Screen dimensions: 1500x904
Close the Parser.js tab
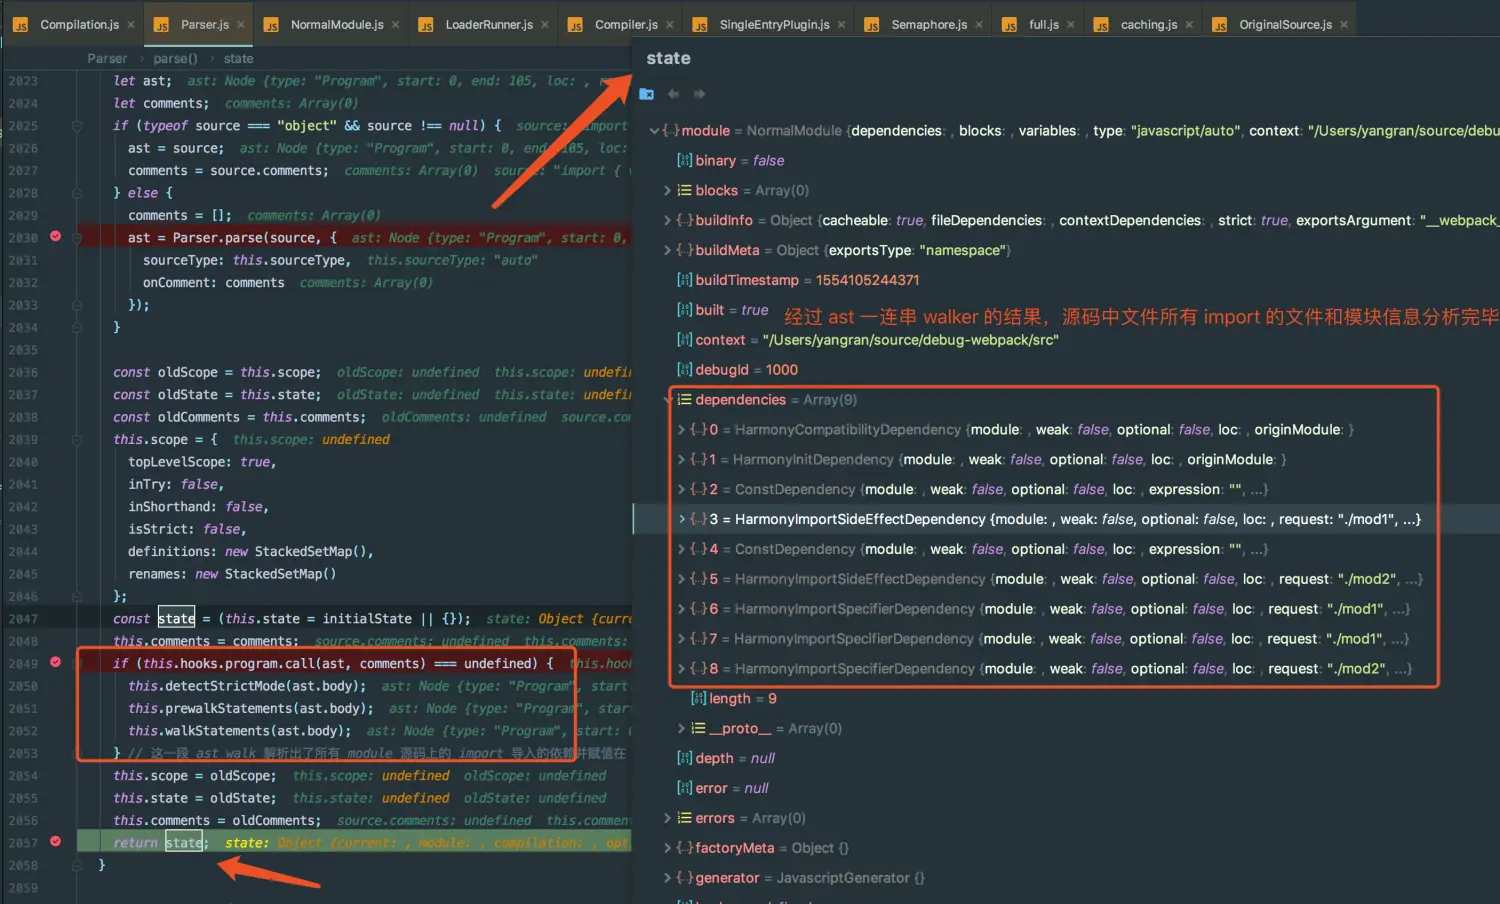pos(240,25)
